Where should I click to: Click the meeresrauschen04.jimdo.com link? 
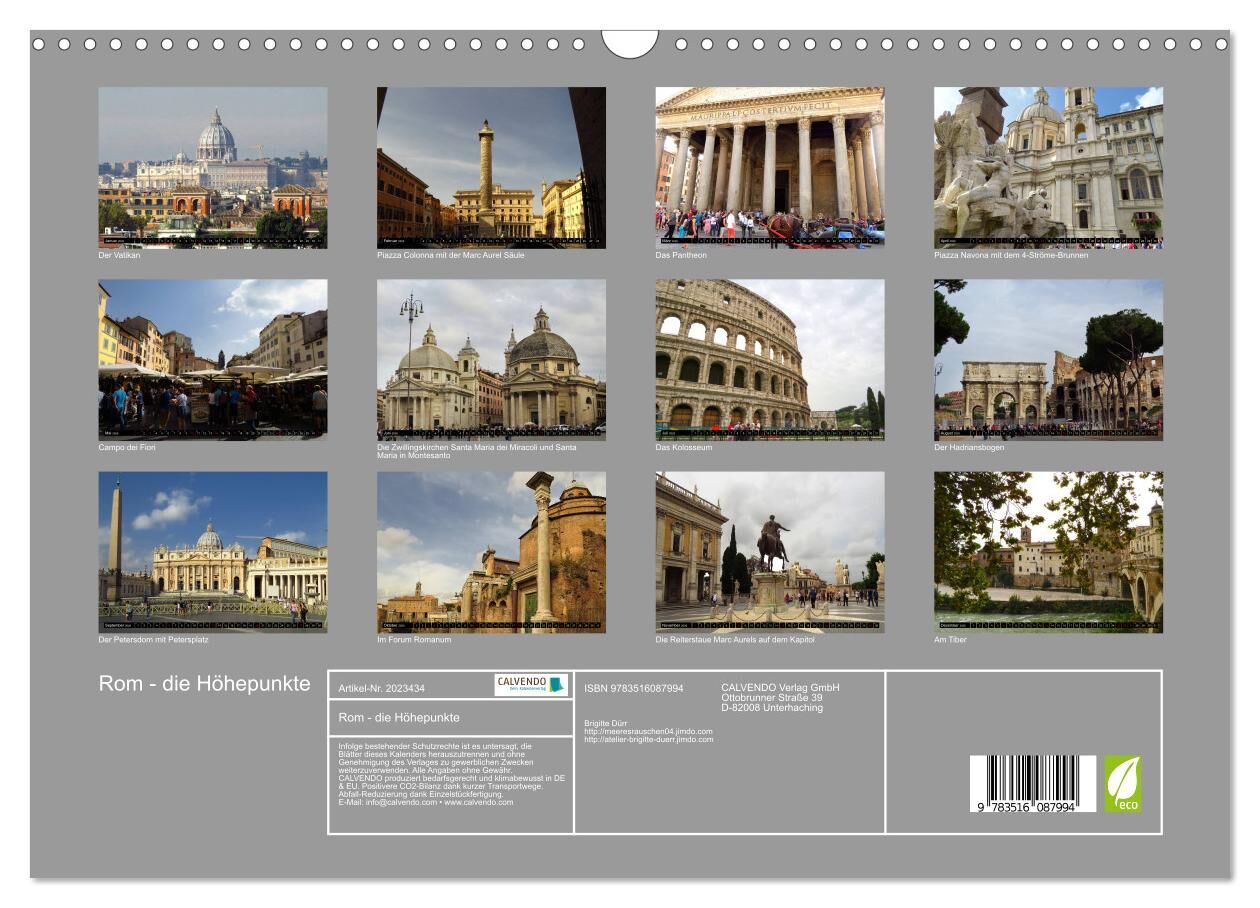click(x=648, y=731)
